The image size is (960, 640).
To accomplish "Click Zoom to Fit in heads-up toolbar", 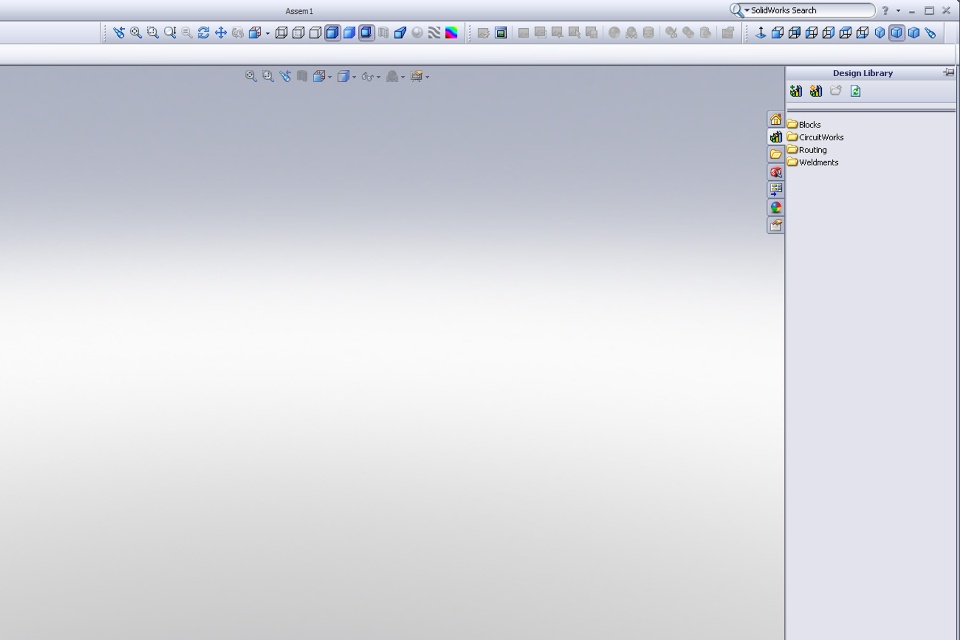I will pos(250,76).
